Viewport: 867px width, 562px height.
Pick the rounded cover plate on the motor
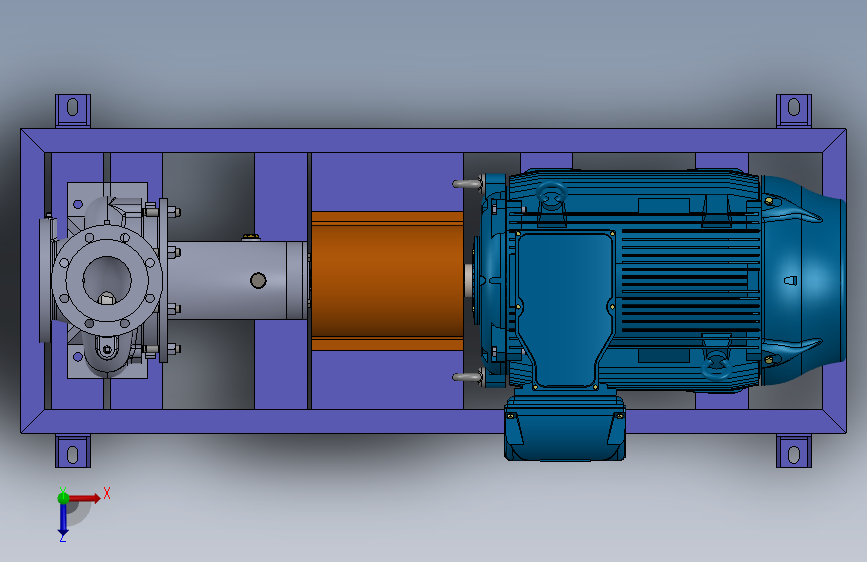click(x=565, y=310)
